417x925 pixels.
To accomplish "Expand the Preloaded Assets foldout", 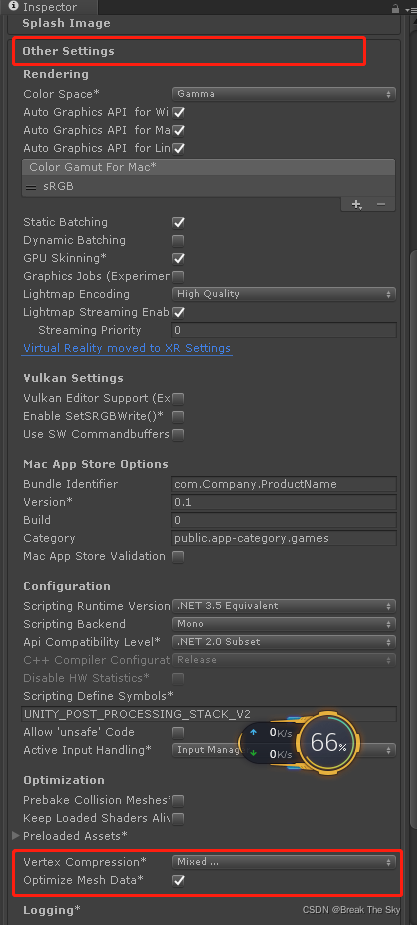I will (x=16, y=836).
